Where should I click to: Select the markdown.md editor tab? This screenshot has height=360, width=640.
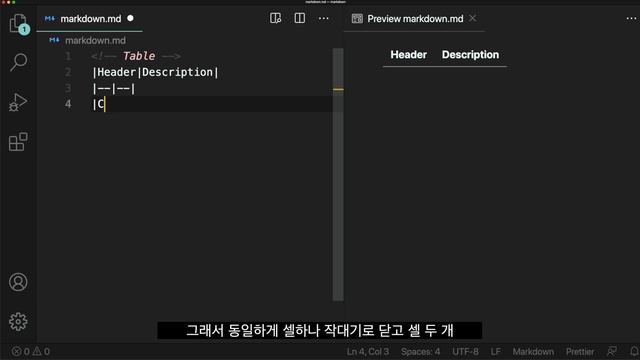(89, 19)
